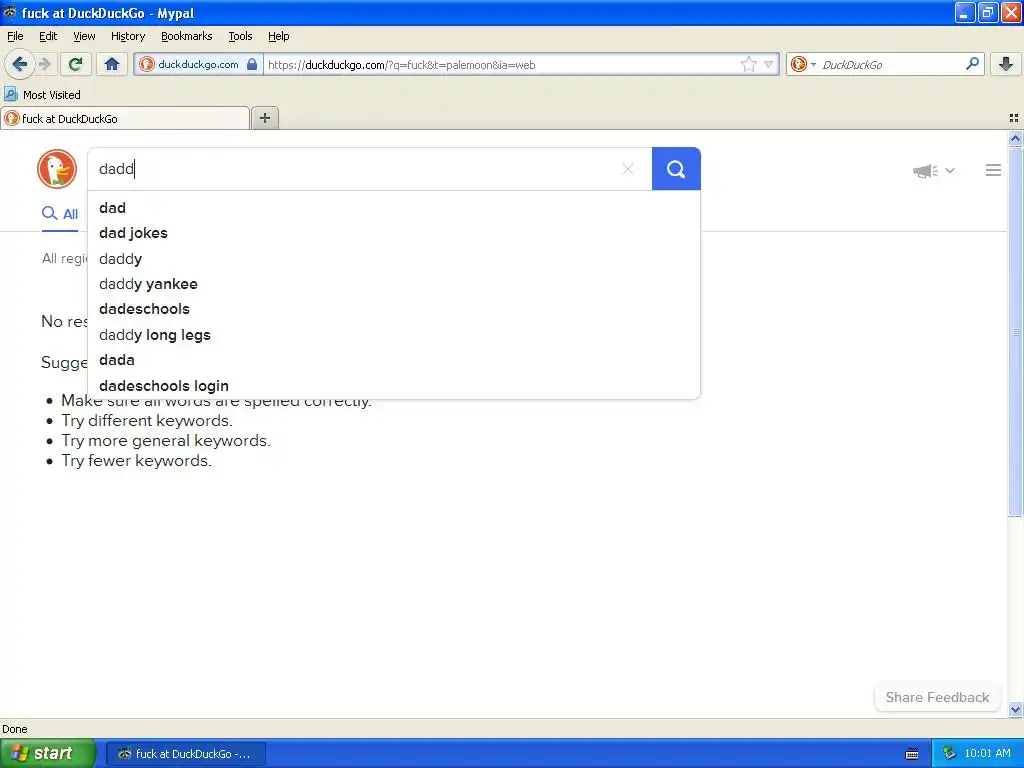This screenshot has height=768, width=1024.
Task: Open the search engine selector dropdown
Action: pos(803,64)
